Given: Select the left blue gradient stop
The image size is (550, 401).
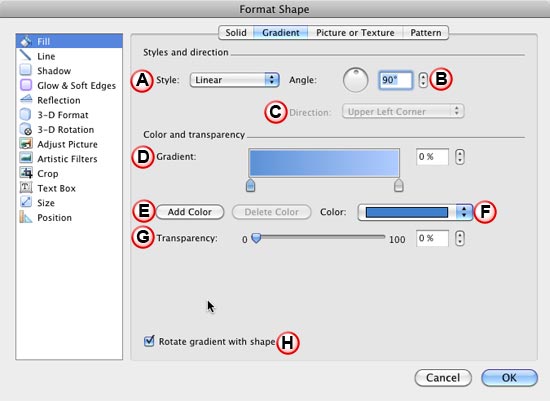Looking at the screenshot, I should [250, 185].
